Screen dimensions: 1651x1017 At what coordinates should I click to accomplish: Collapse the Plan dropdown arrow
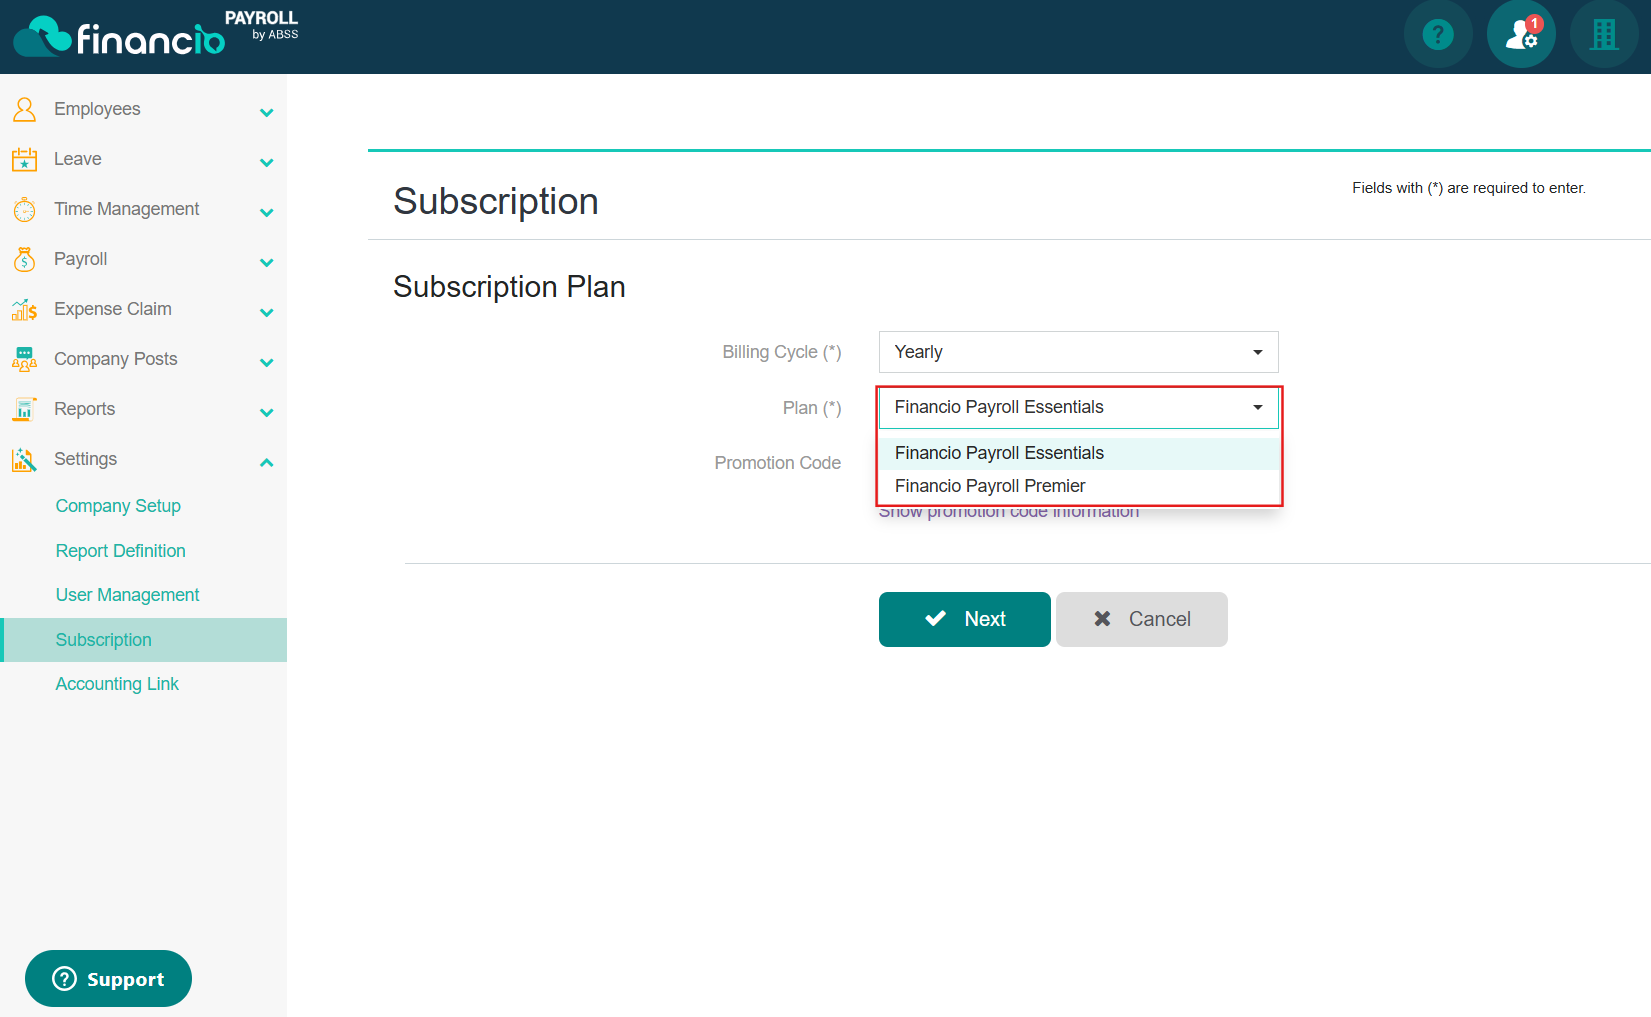point(1257,407)
